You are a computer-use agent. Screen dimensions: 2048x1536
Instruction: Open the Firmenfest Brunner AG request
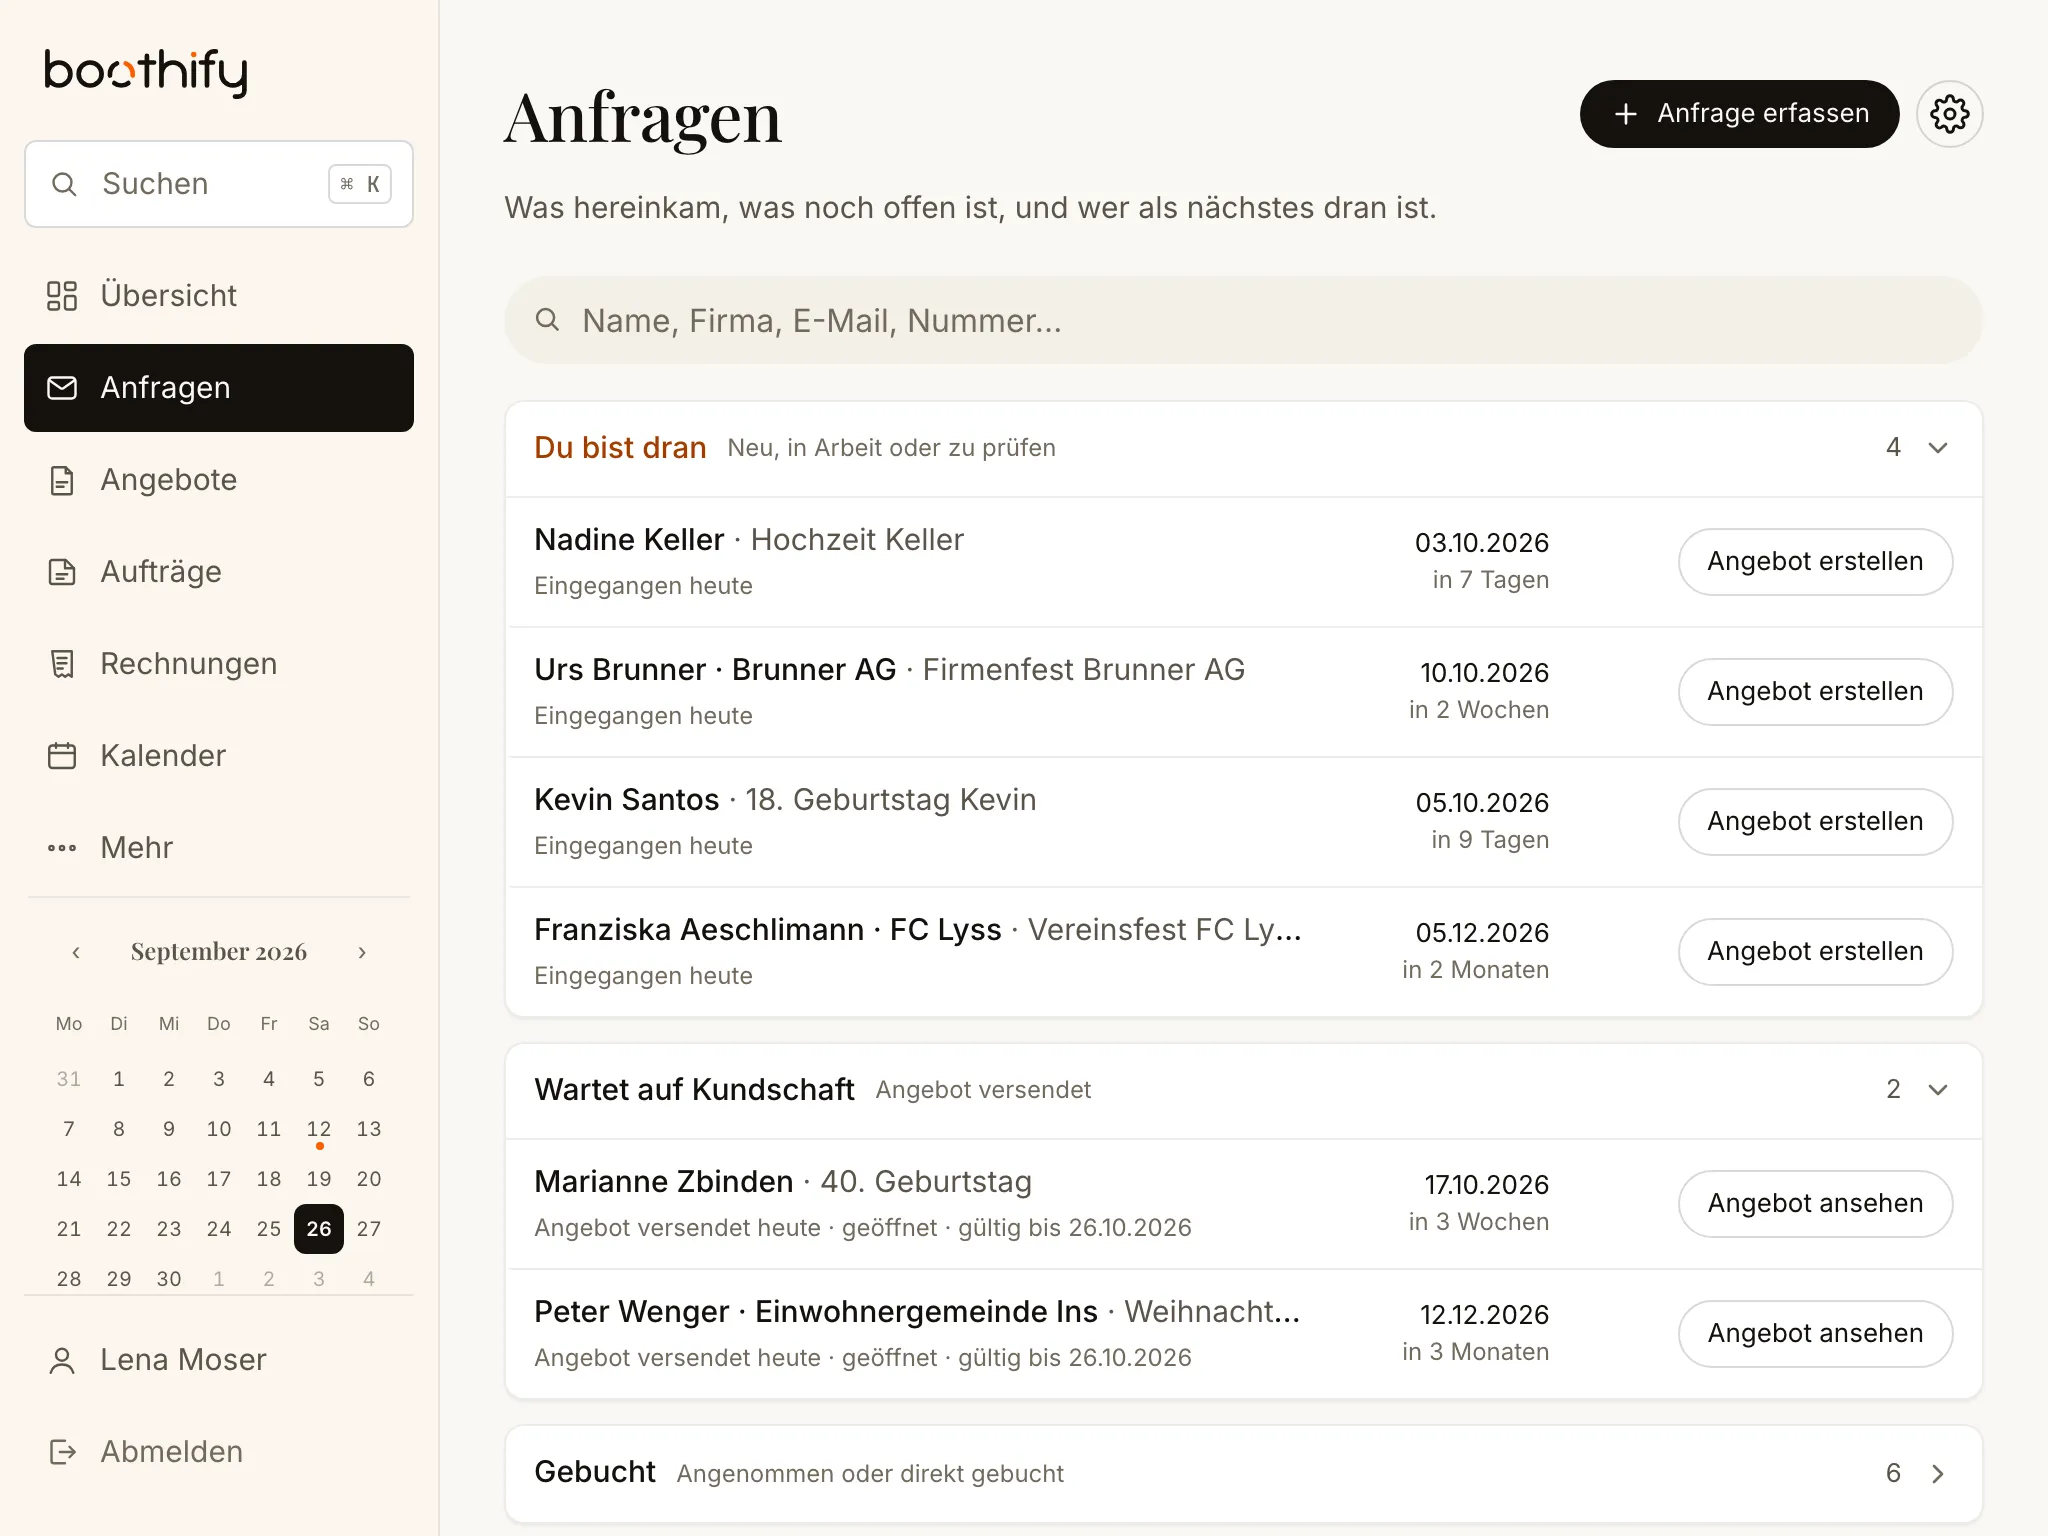tap(1243, 692)
